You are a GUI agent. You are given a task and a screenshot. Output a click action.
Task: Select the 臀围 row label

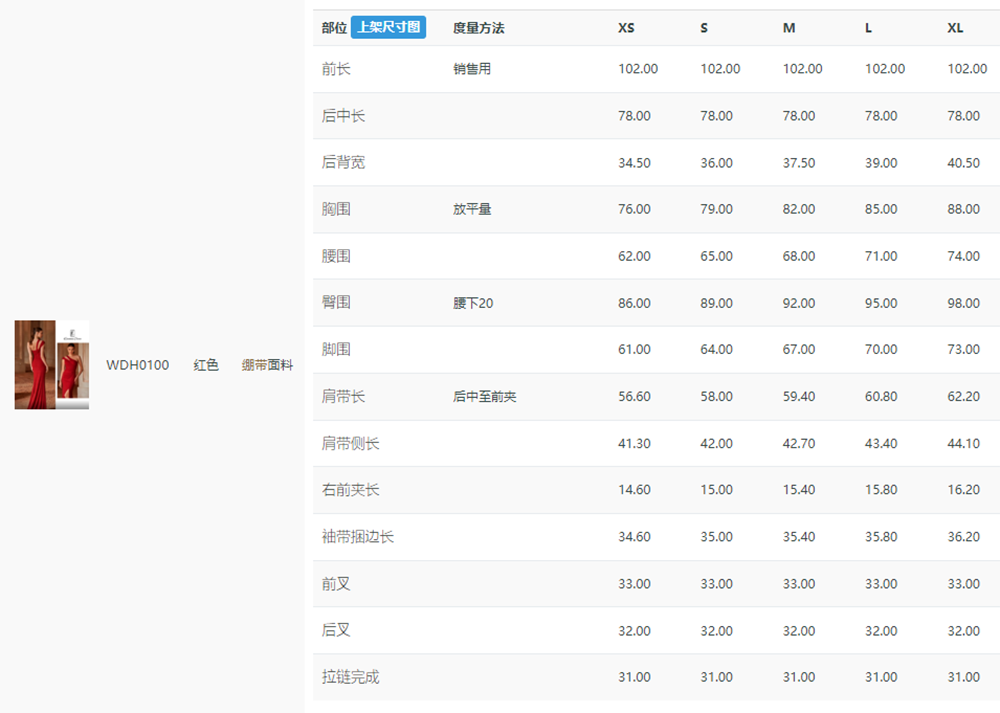(336, 302)
